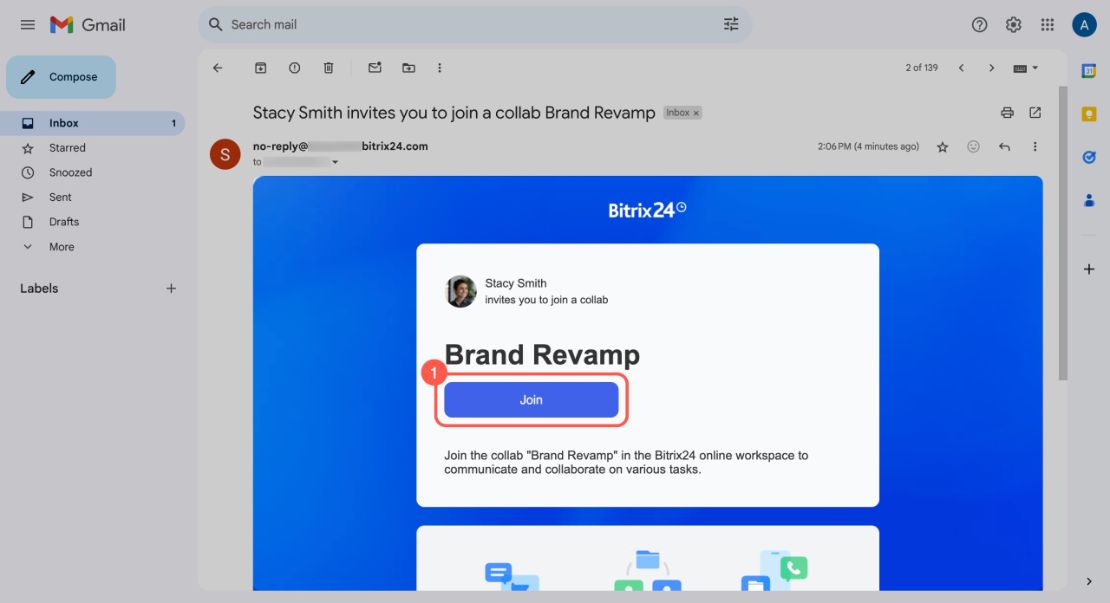Create a new label with plus
This screenshot has height=603, width=1110.
pyautogui.click(x=171, y=289)
